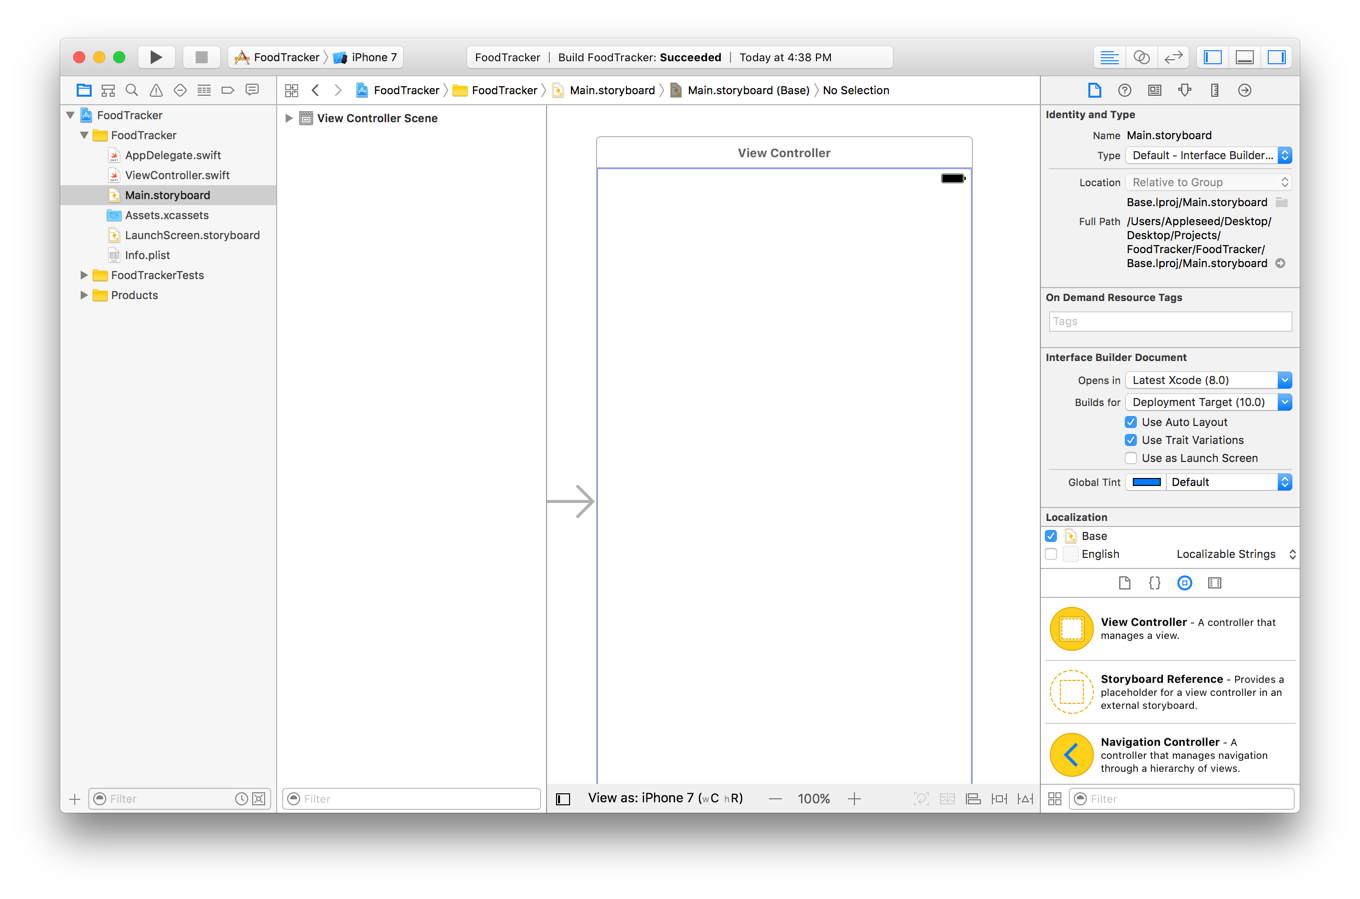
Task: Open the related items grid menu
Action: pyautogui.click(x=292, y=90)
